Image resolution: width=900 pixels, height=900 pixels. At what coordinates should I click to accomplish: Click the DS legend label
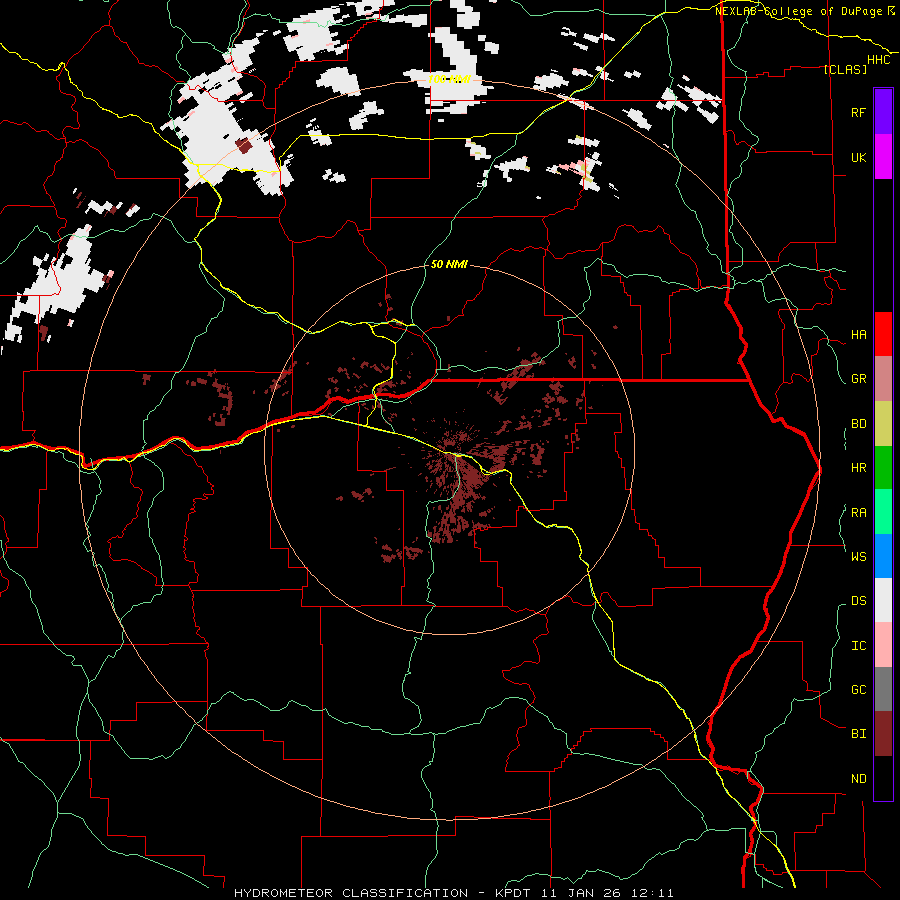[858, 601]
